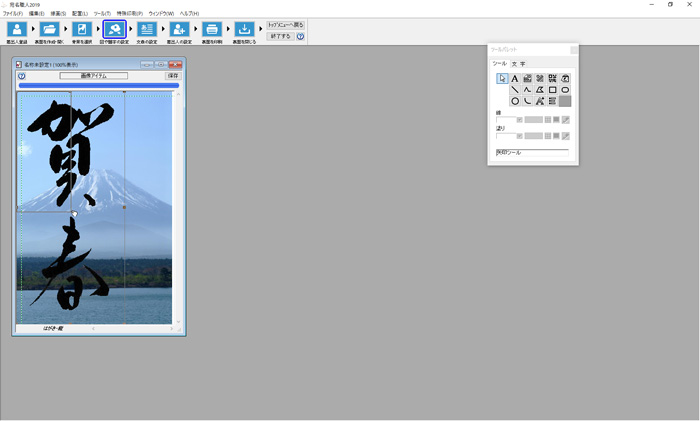700x421 pixels.
Task: Open the 裏面を作成・開く folder icon
Action: point(49,31)
